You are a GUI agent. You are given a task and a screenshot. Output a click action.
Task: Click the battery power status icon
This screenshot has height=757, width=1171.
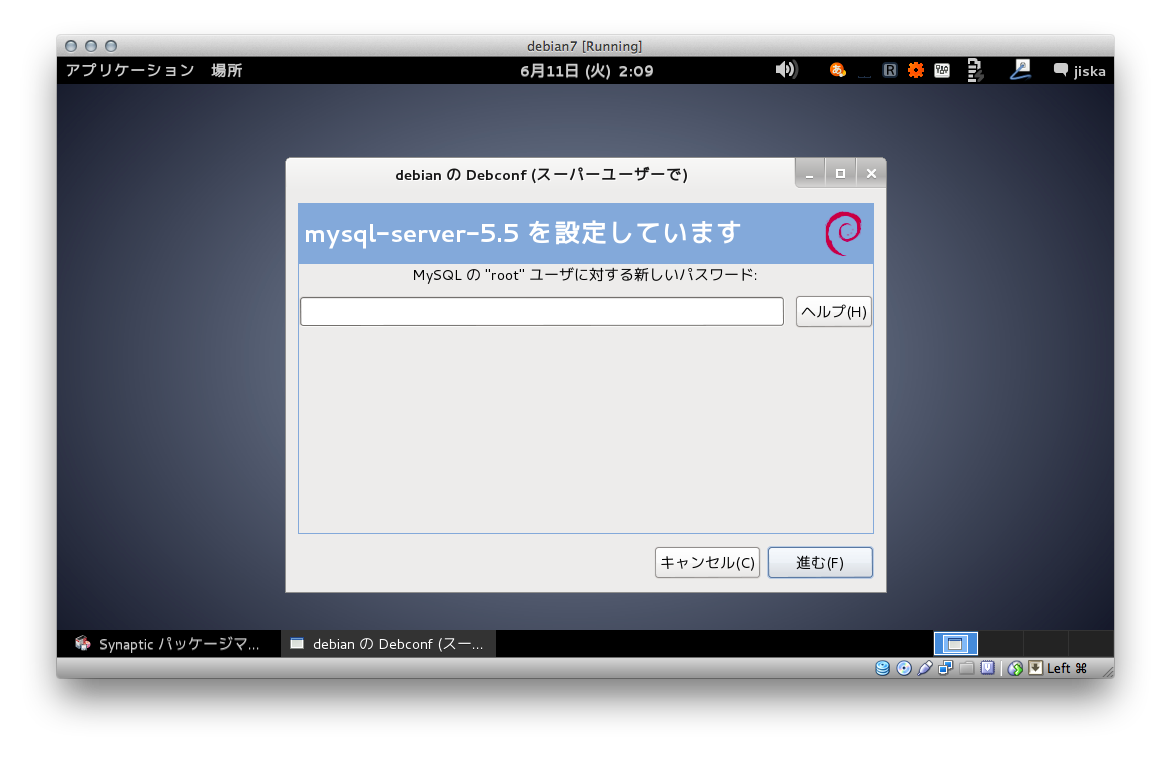975,70
